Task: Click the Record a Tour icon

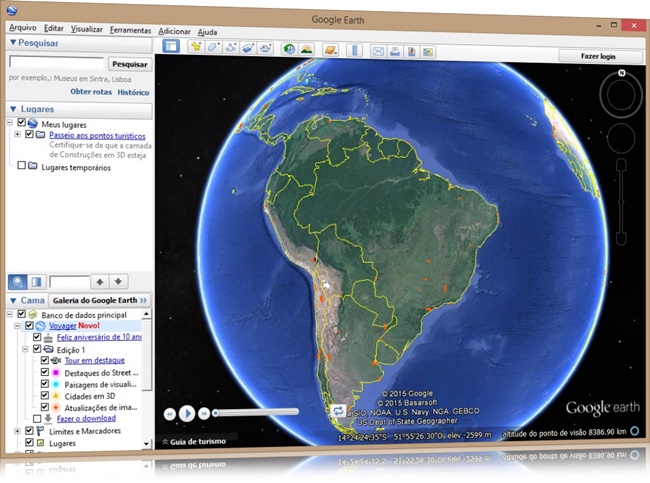Action: point(265,49)
